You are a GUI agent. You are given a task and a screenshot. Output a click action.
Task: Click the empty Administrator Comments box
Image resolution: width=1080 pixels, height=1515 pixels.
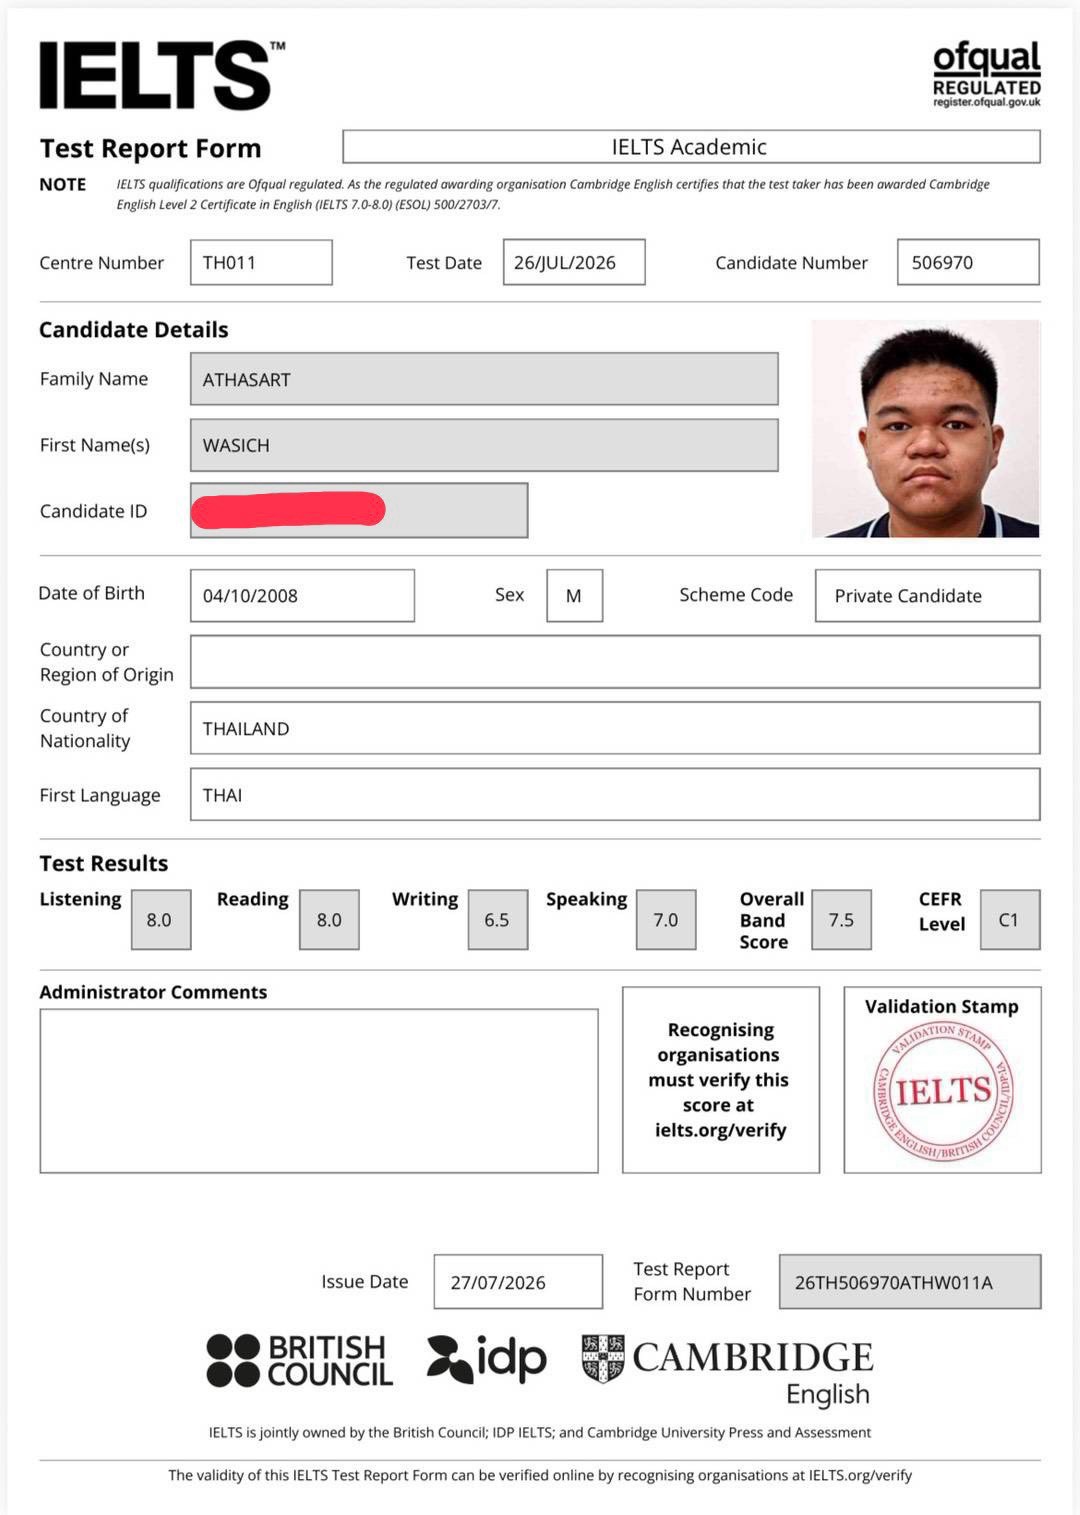[x=319, y=1091]
